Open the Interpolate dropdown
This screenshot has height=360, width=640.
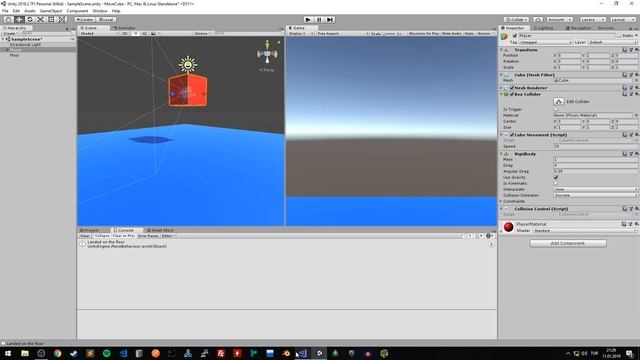click(596, 189)
